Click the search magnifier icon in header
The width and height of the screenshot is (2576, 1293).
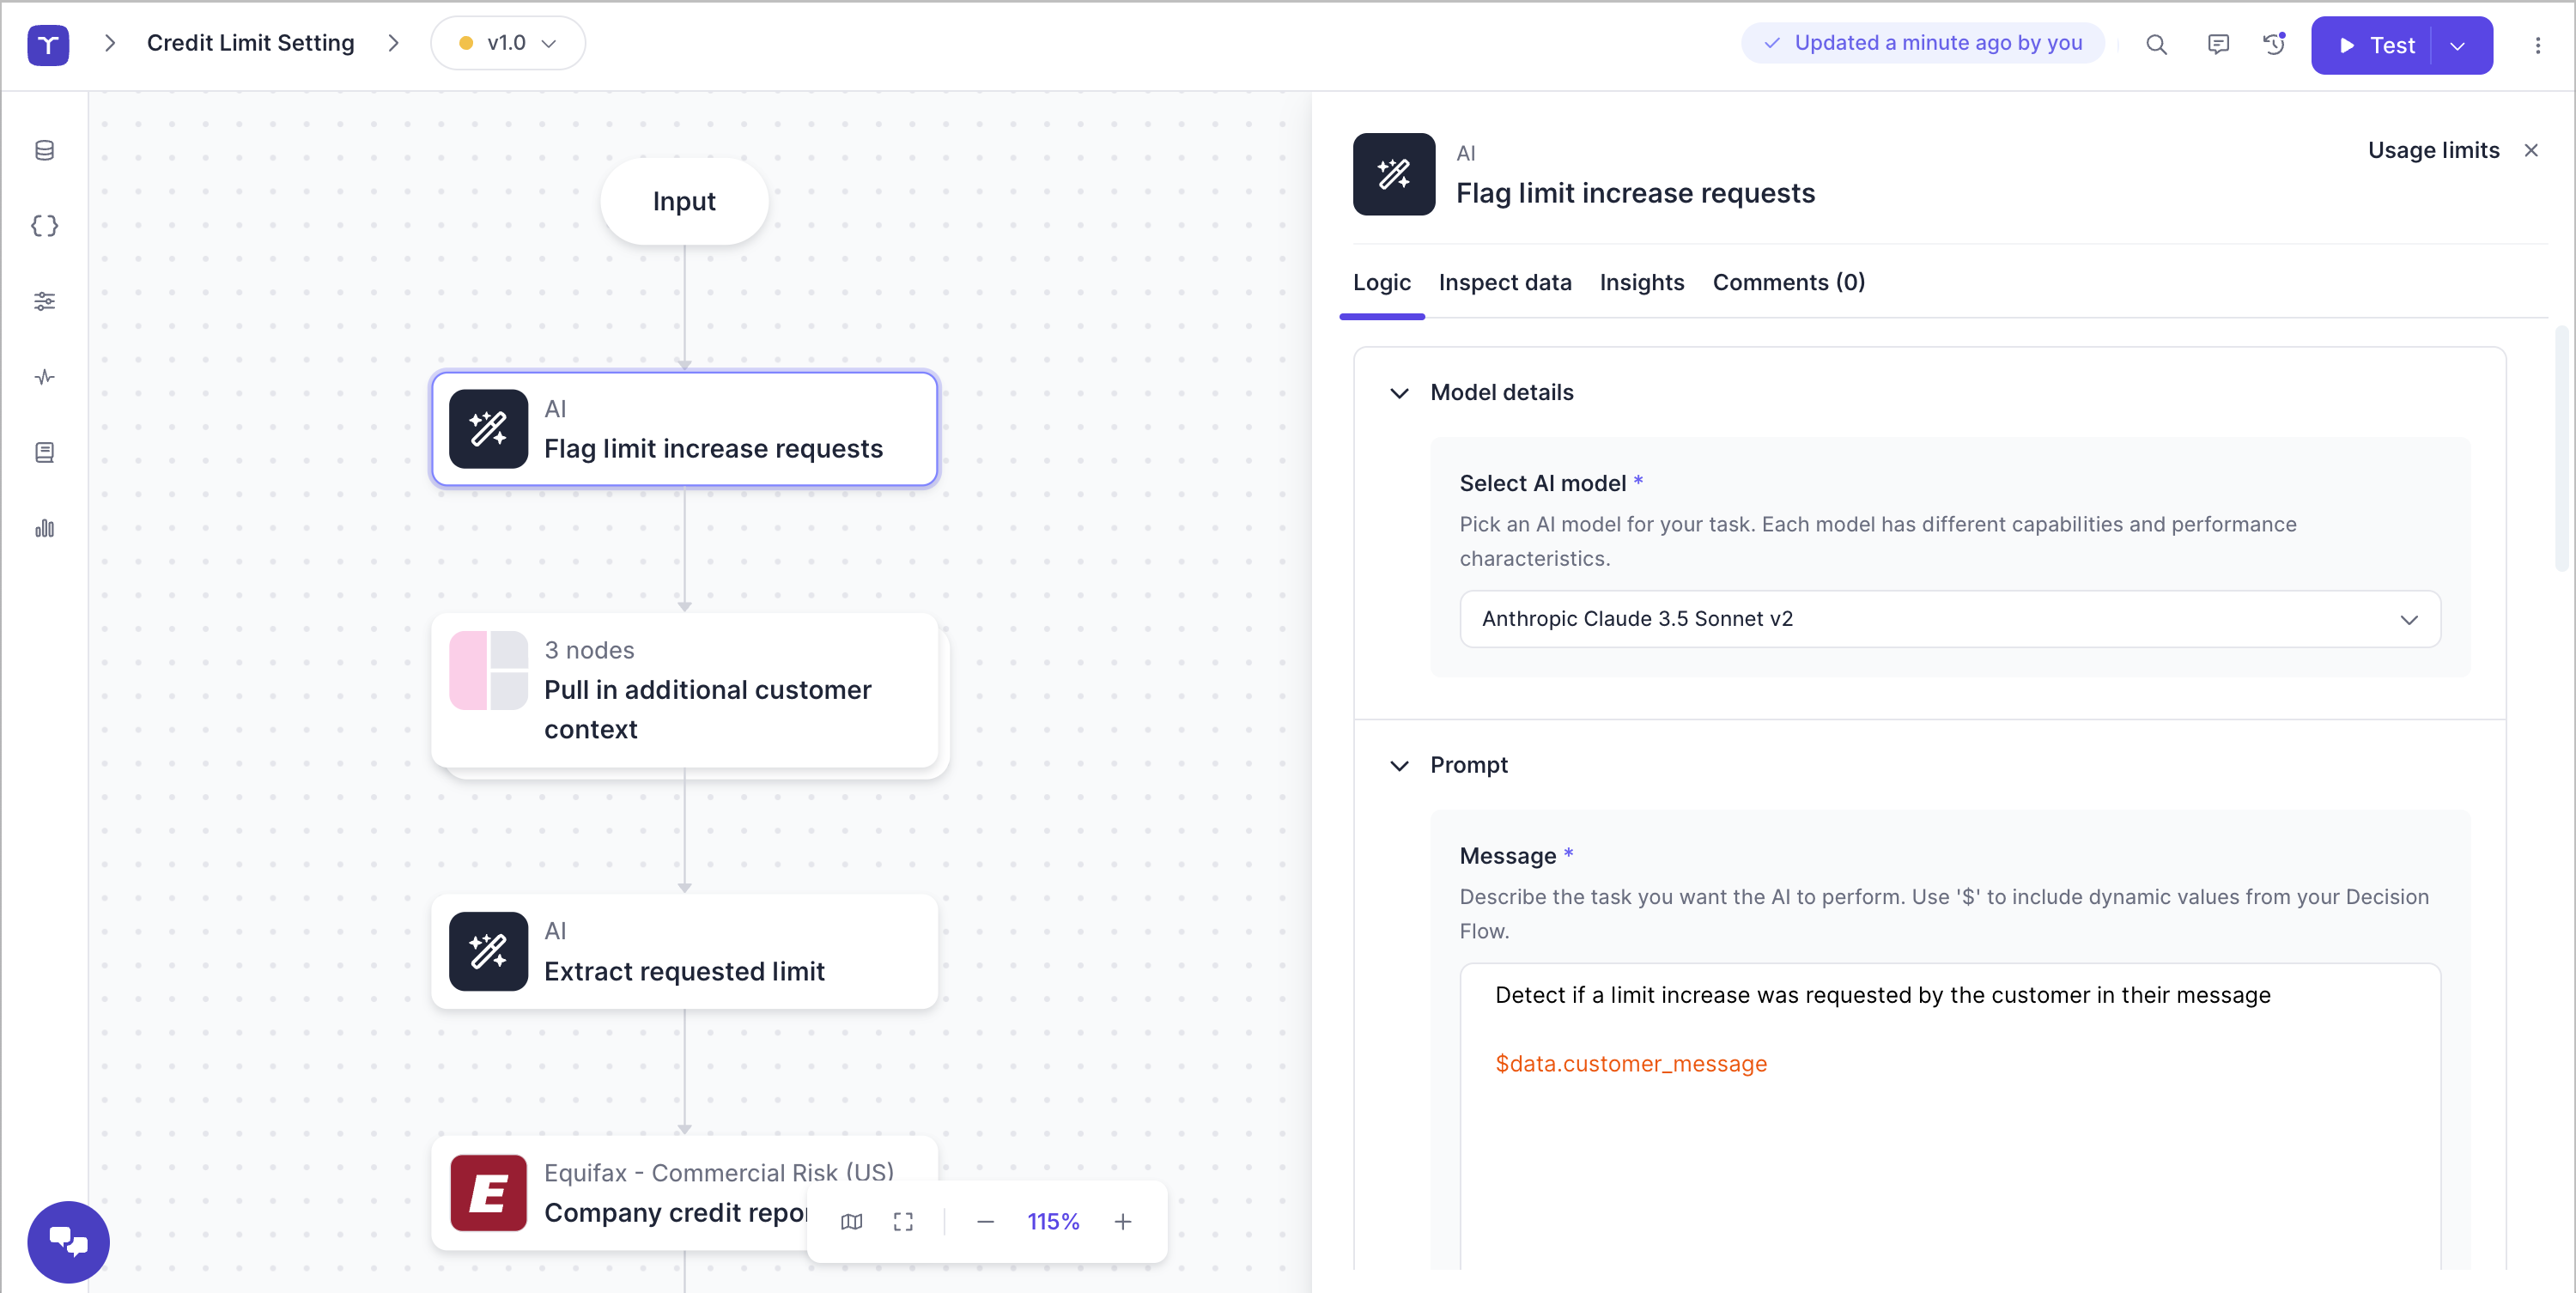2156,44
